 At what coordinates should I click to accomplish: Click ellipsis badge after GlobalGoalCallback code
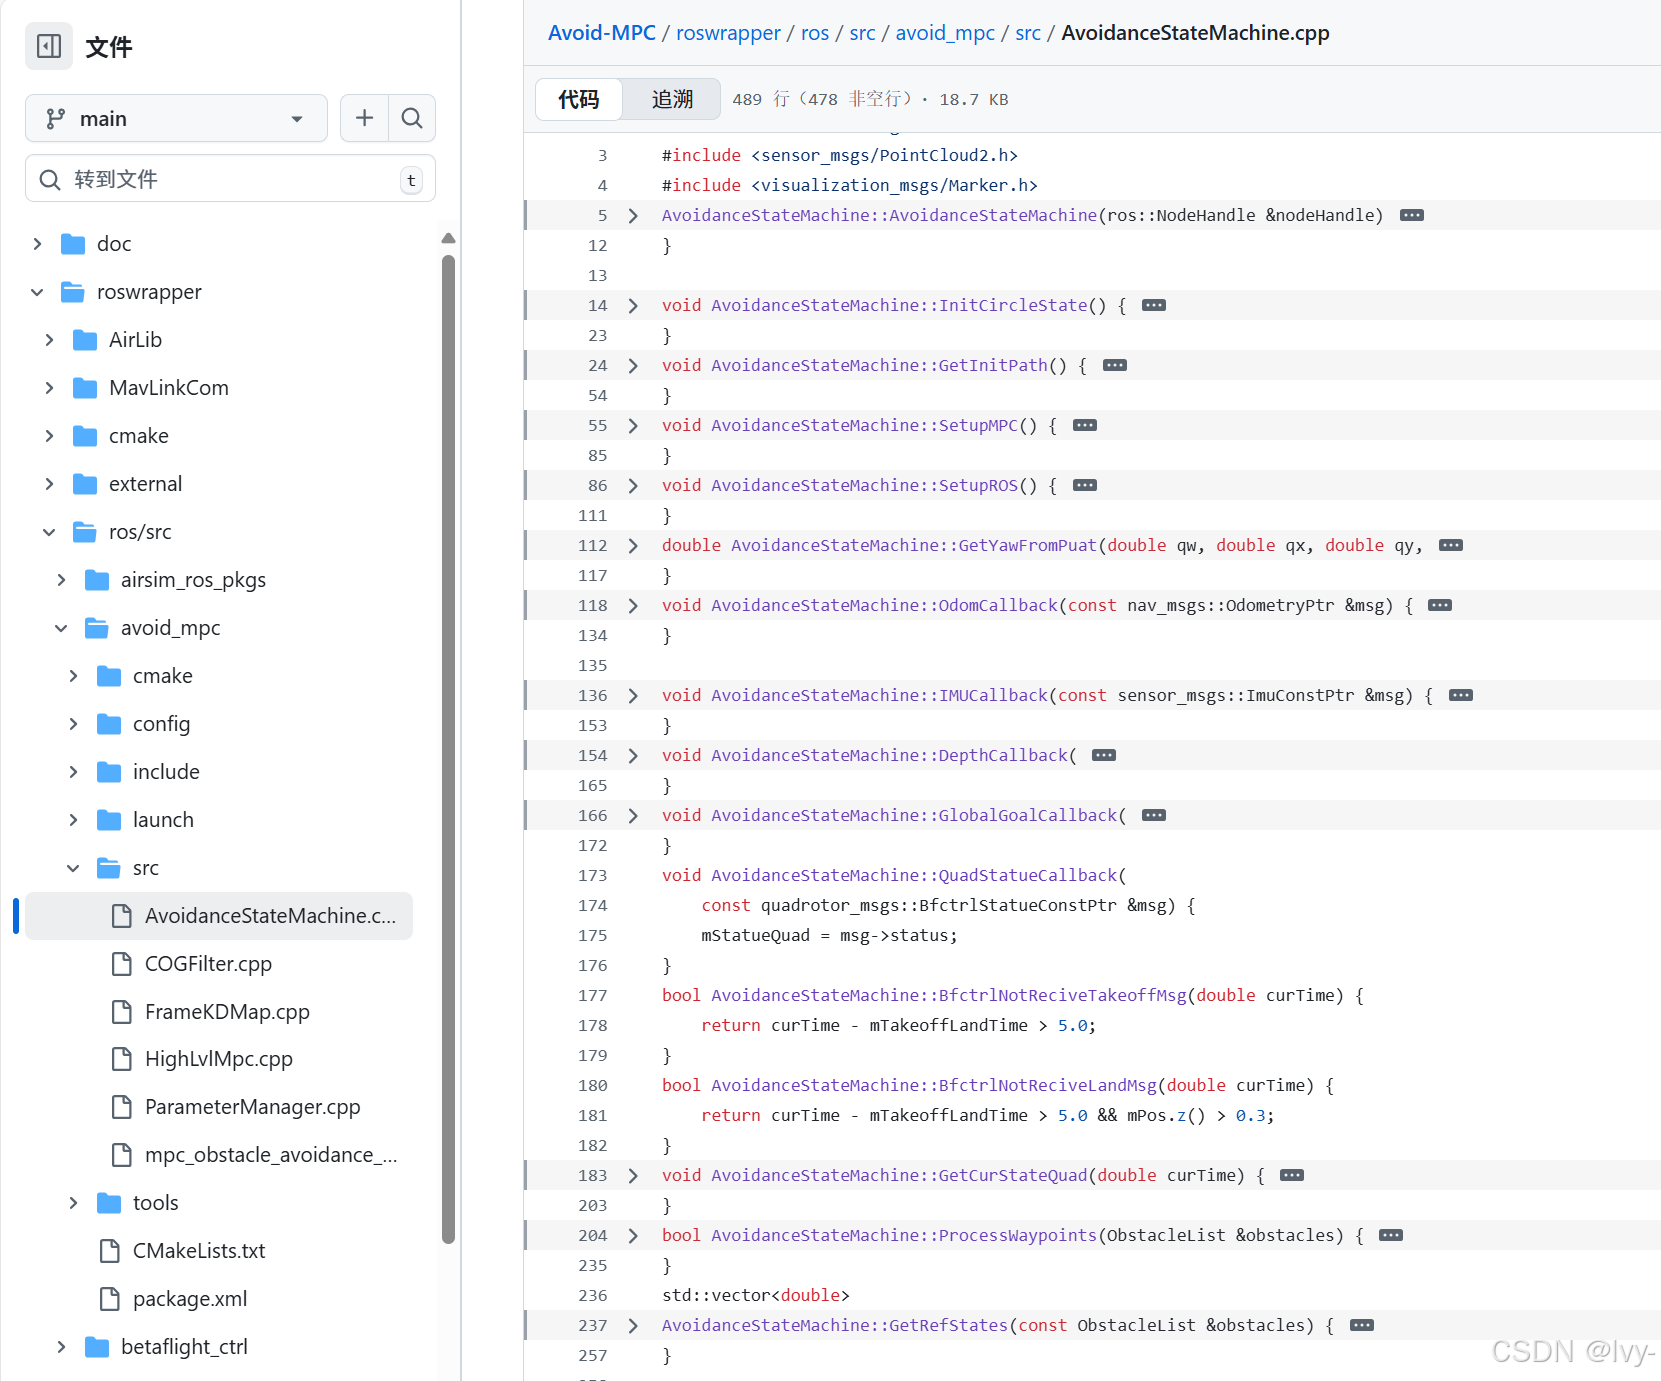click(x=1154, y=815)
